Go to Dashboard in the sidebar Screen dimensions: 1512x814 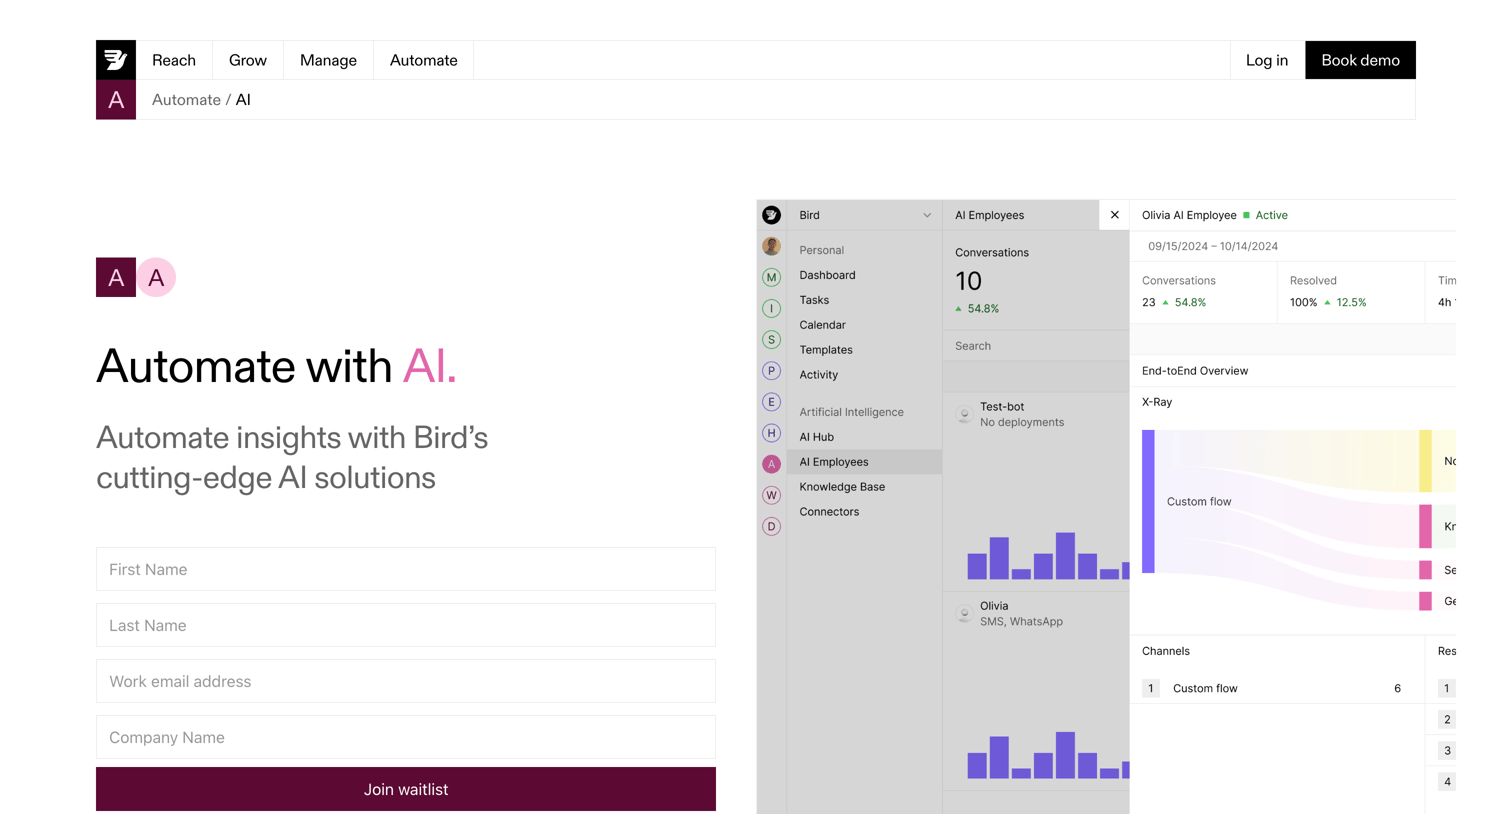pos(827,275)
